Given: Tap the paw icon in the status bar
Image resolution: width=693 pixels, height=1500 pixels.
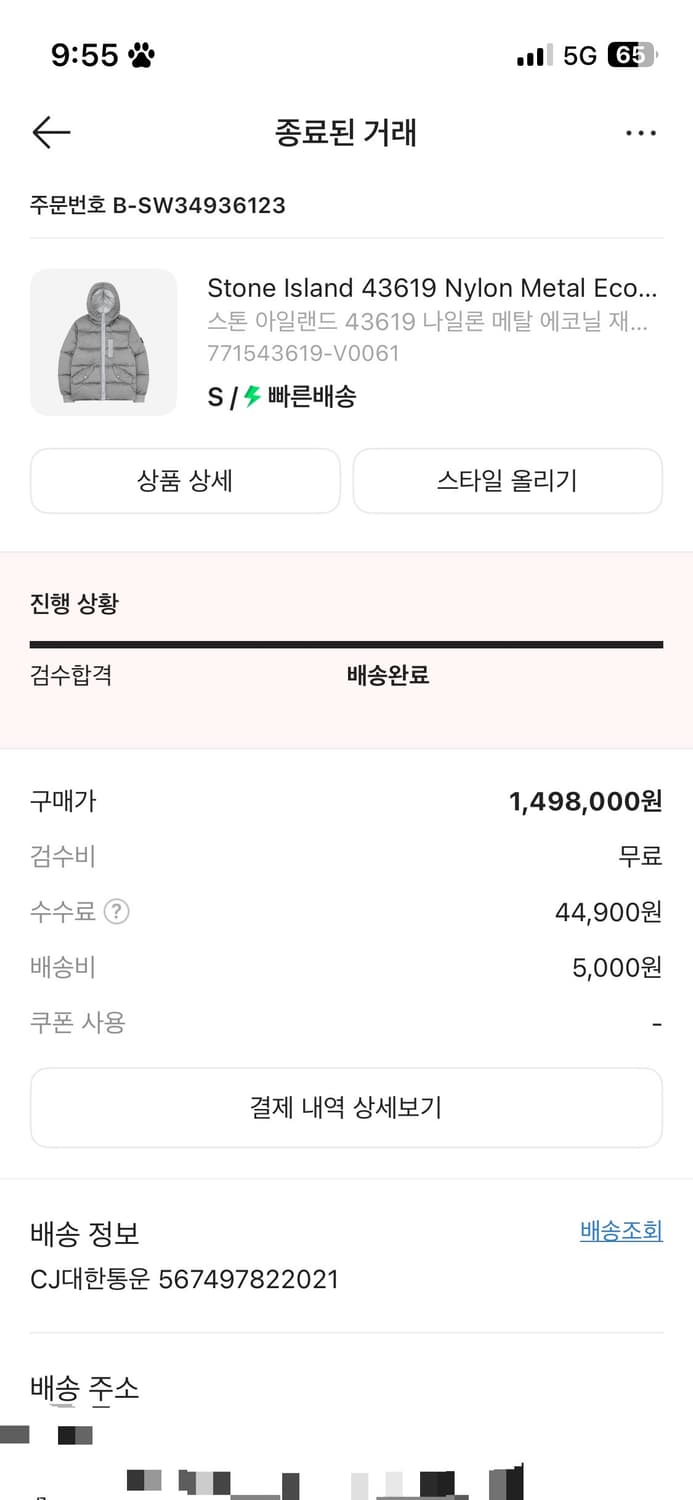Looking at the screenshot, I should pos(141,55).
